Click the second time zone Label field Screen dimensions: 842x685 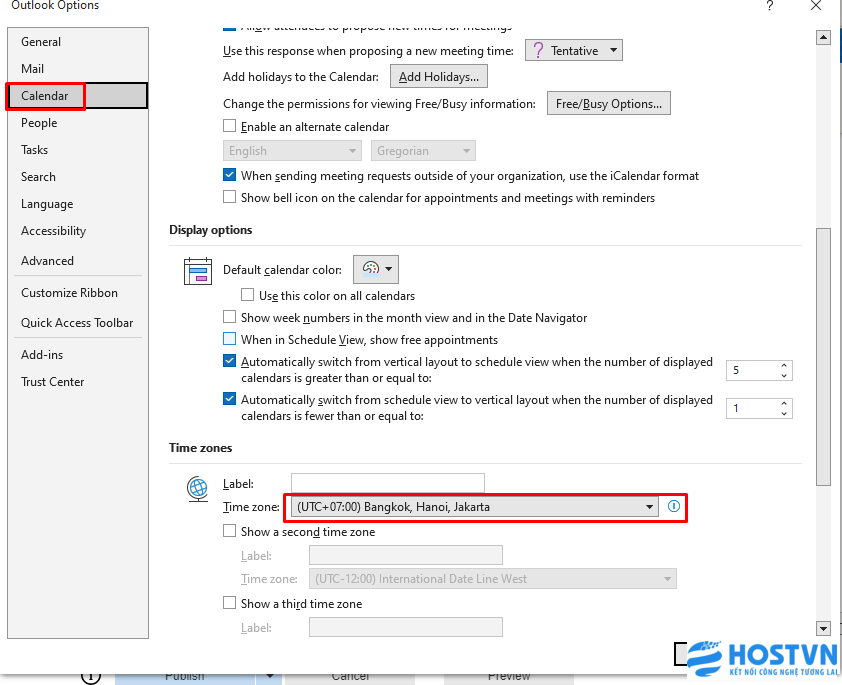405,555
